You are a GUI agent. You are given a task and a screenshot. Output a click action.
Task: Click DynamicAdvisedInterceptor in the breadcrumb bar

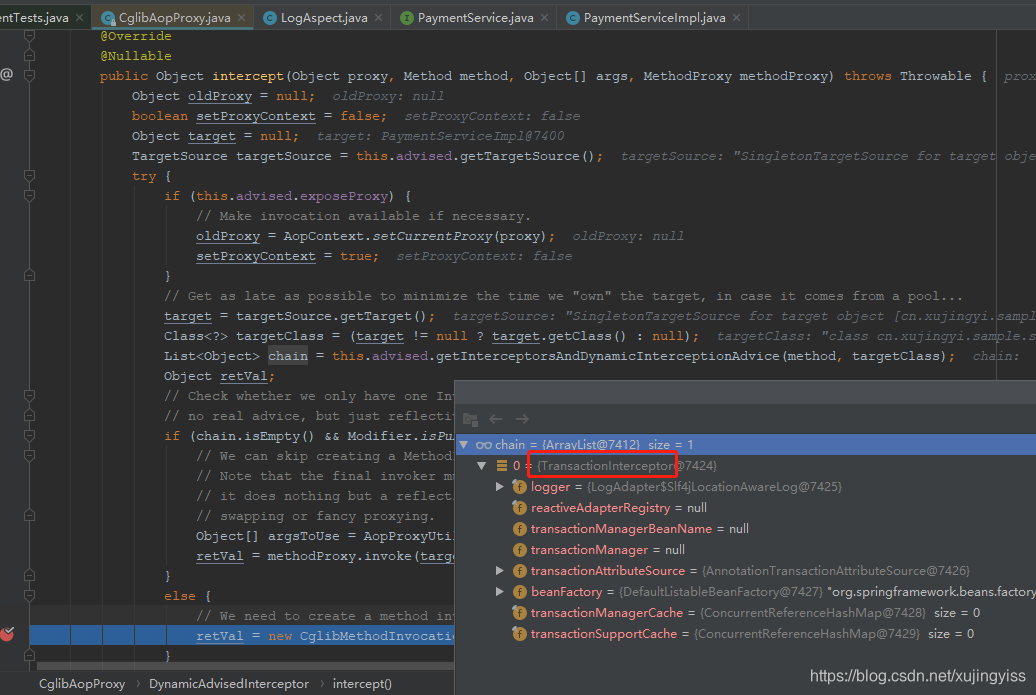coord(228,683)
